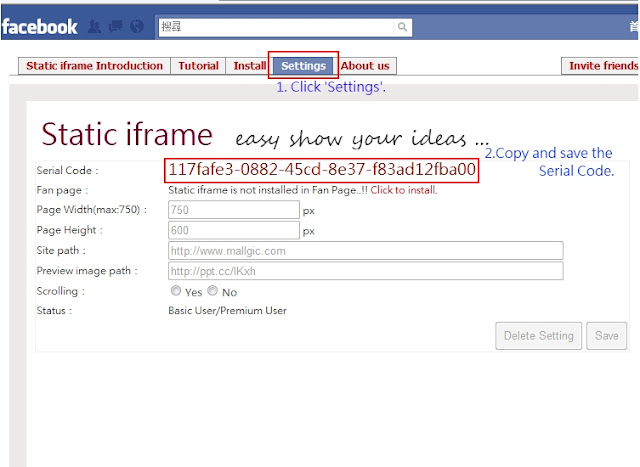Click the Page Height field showing 600

tap(234, 230)
